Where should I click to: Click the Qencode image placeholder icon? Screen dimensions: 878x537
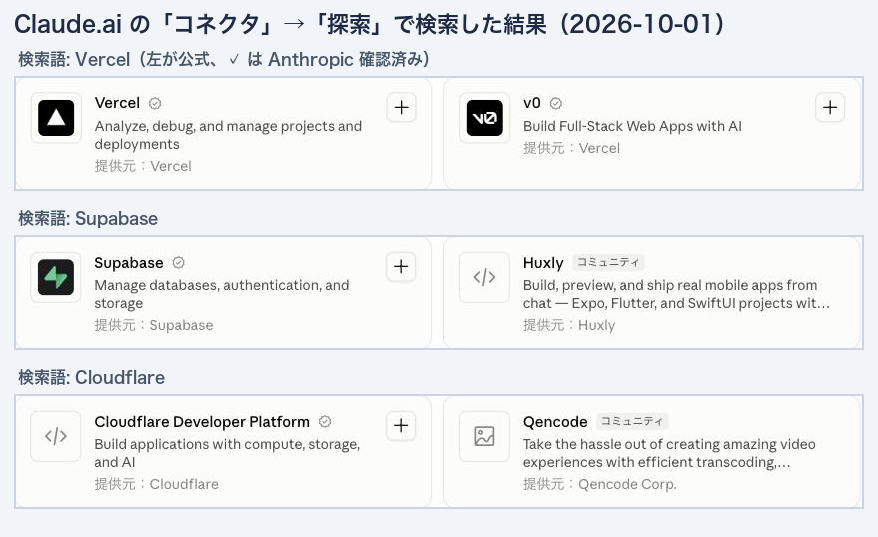click(x=484, y=436)
